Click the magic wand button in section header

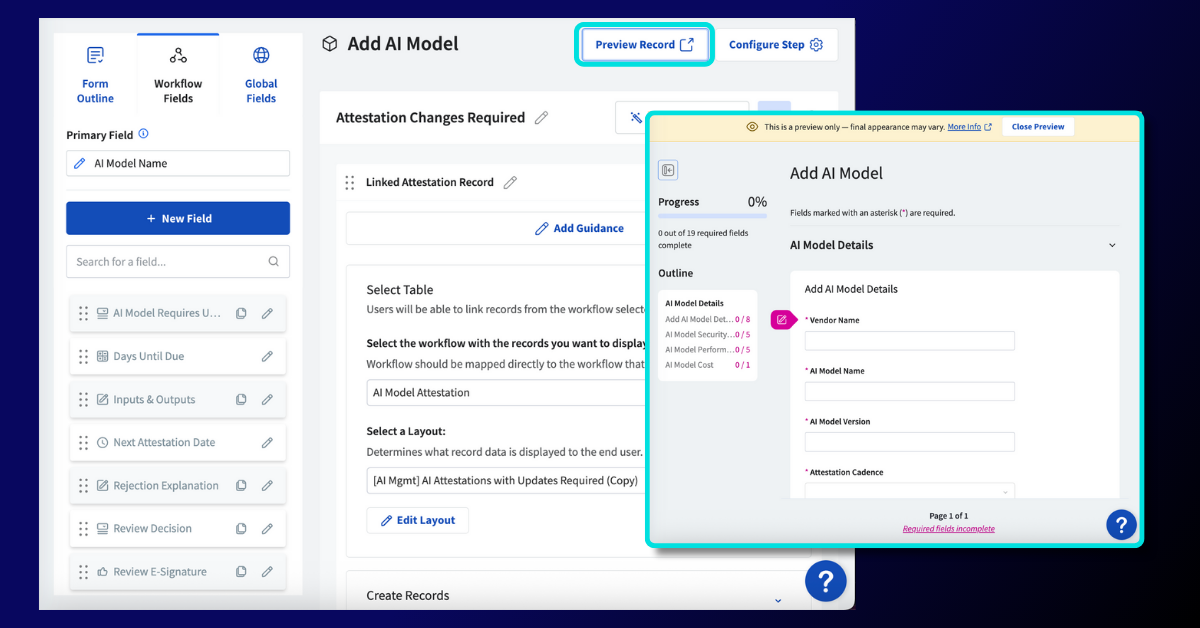pos(635,118)
